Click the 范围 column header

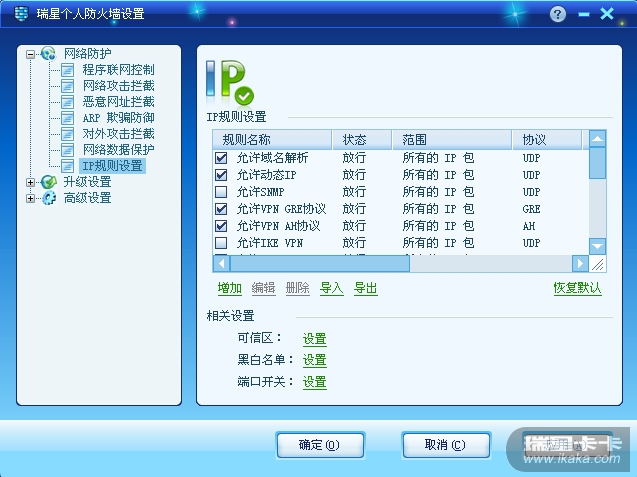pos(452,140)
